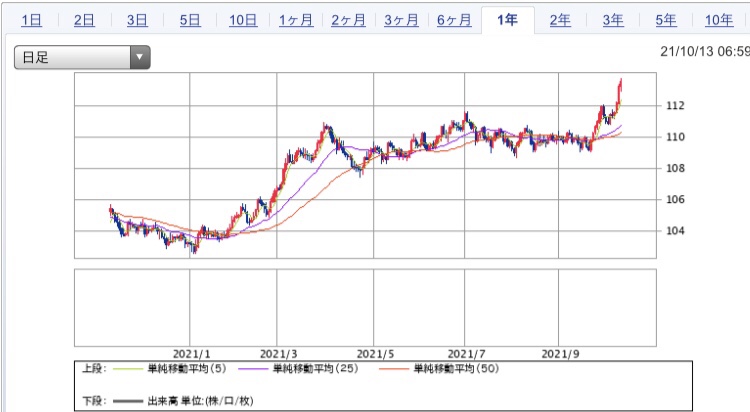This screenshot has width=750, height=412.
Task: Select the 5日 period tab
Action: 190,20
